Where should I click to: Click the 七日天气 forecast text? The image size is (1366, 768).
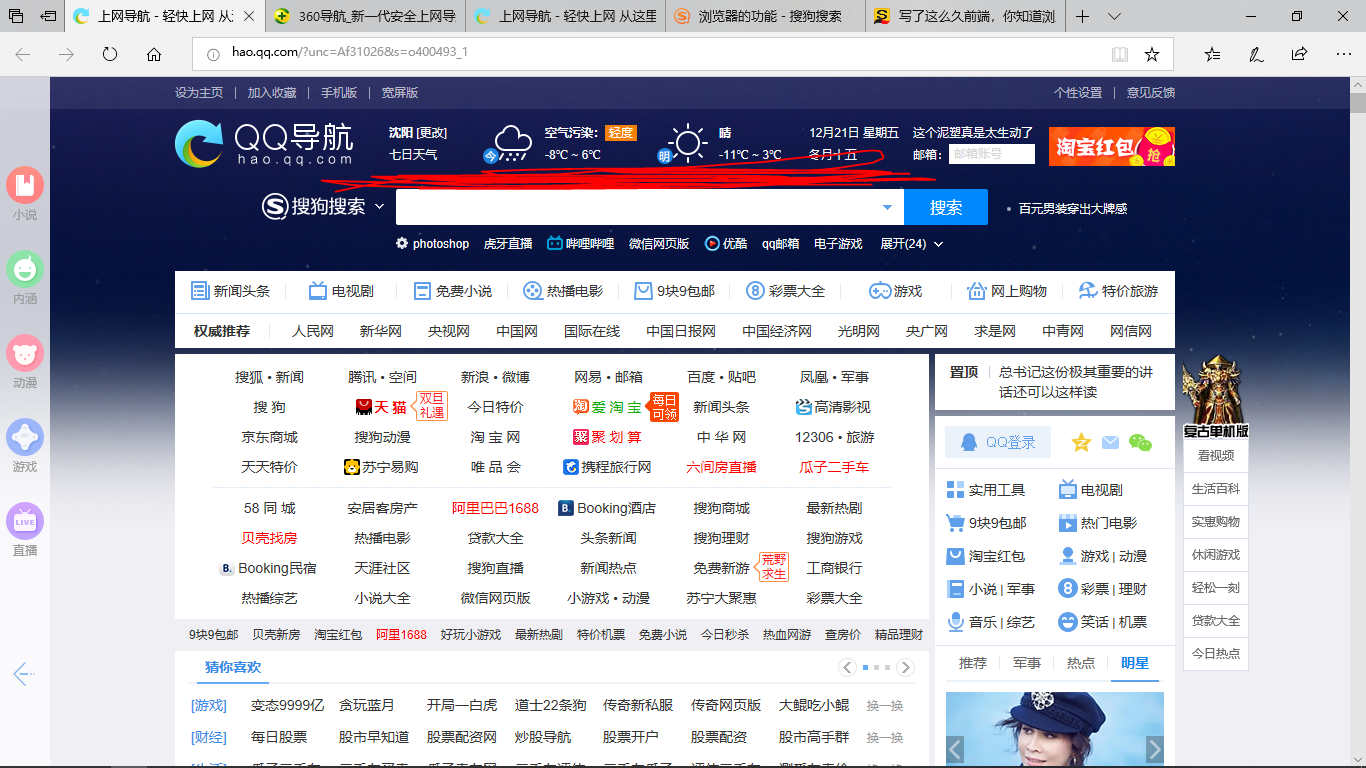pyautogui.click(x=413, y=155)
